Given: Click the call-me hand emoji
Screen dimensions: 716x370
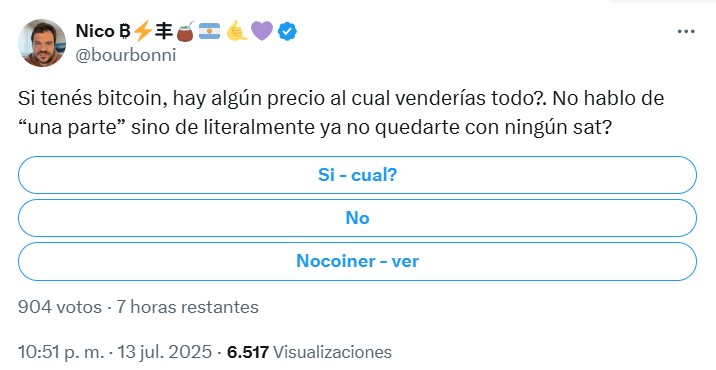Looking at the screenshot, I should tap(237, 31).
